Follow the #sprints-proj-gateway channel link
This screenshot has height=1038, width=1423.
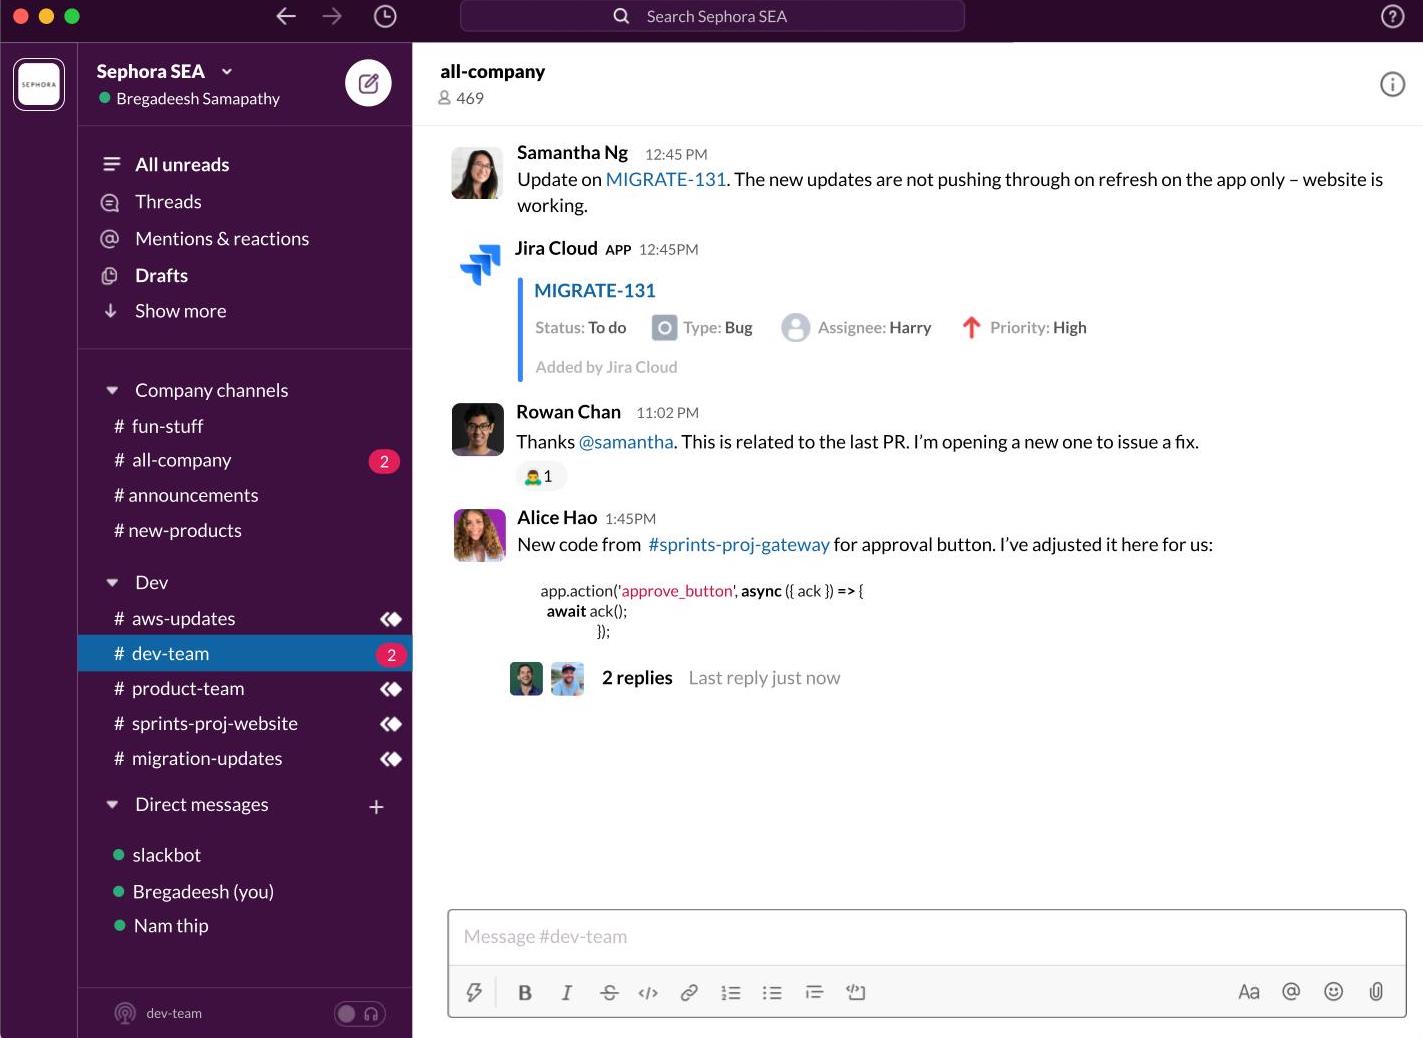[x=739, y=544]
